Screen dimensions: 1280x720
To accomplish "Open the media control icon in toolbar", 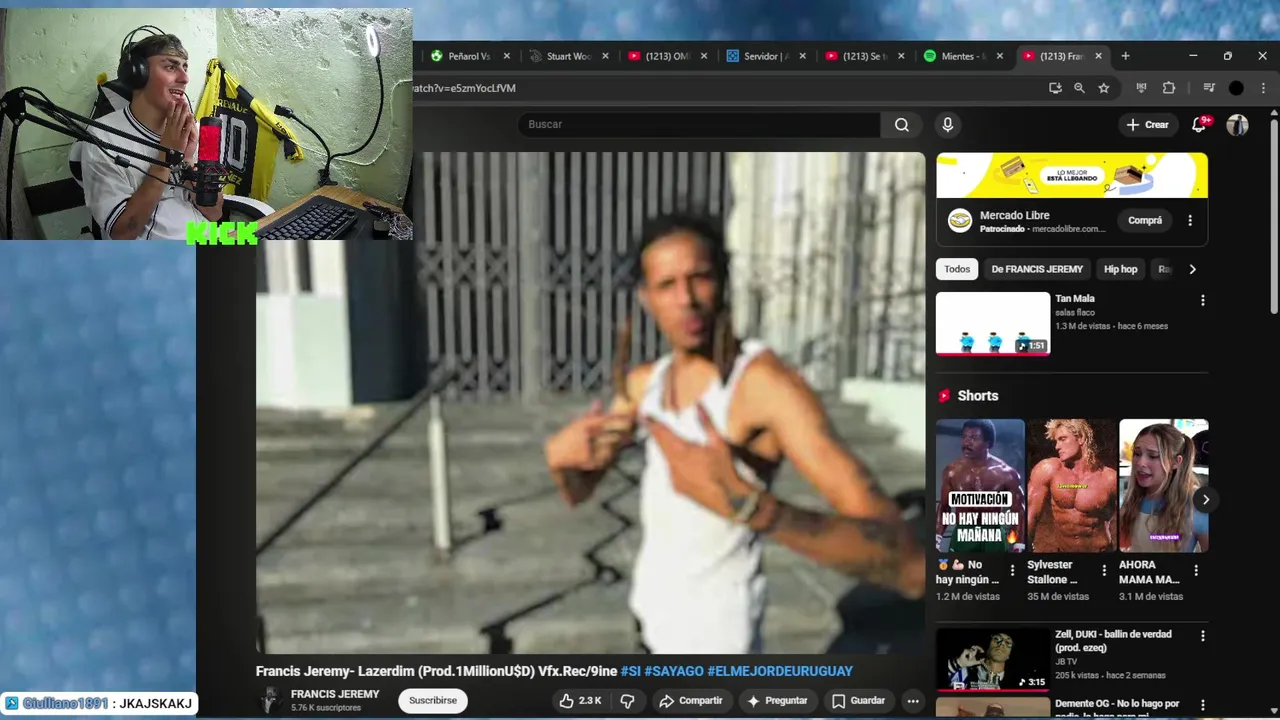I will (1209, 88).
